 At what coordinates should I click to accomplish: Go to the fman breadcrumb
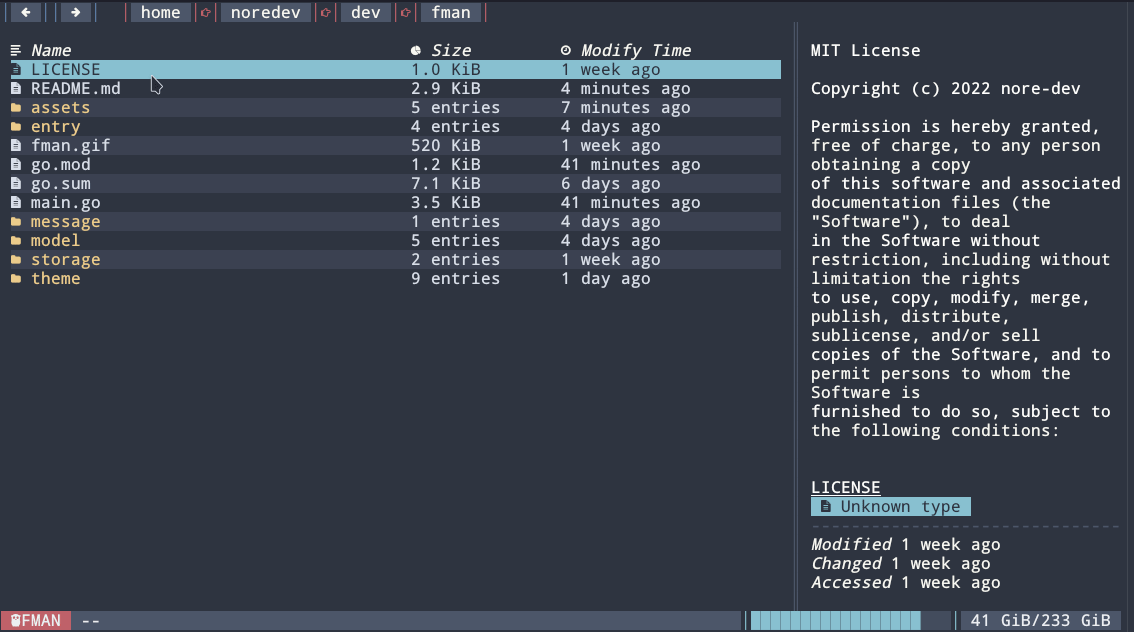451,12
